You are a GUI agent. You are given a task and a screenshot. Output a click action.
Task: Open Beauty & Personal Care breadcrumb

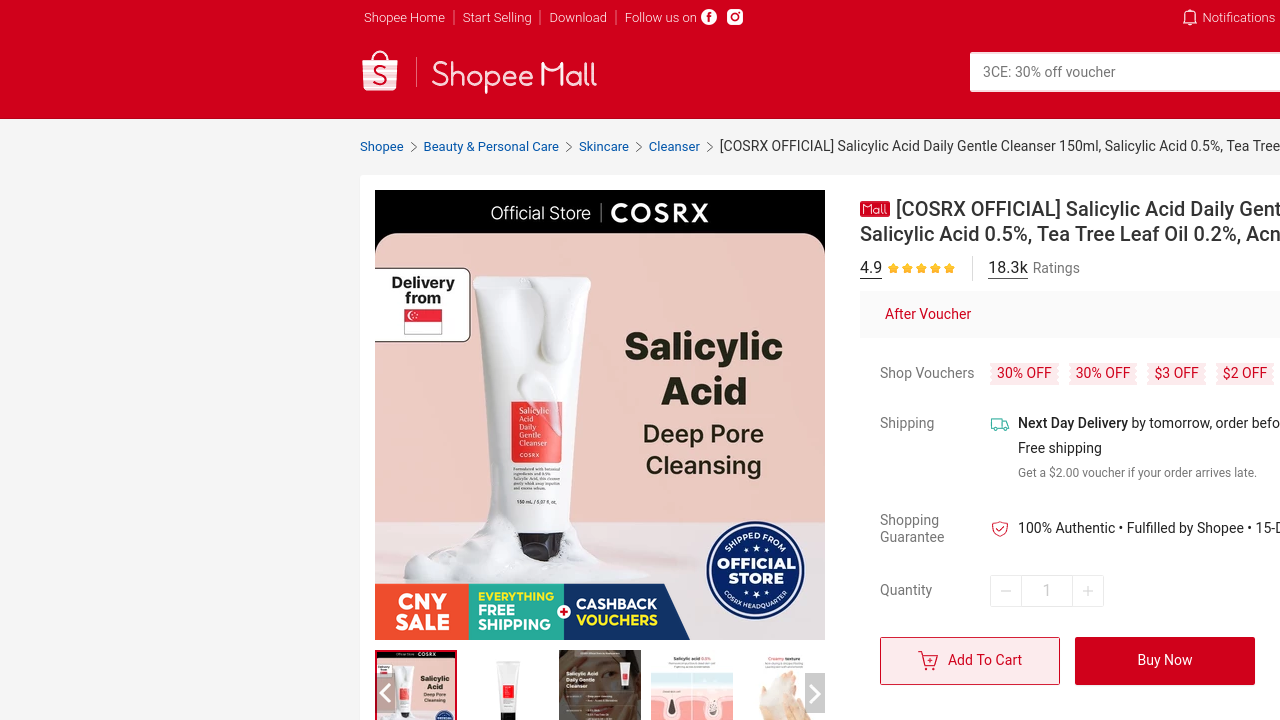(491, 147)
